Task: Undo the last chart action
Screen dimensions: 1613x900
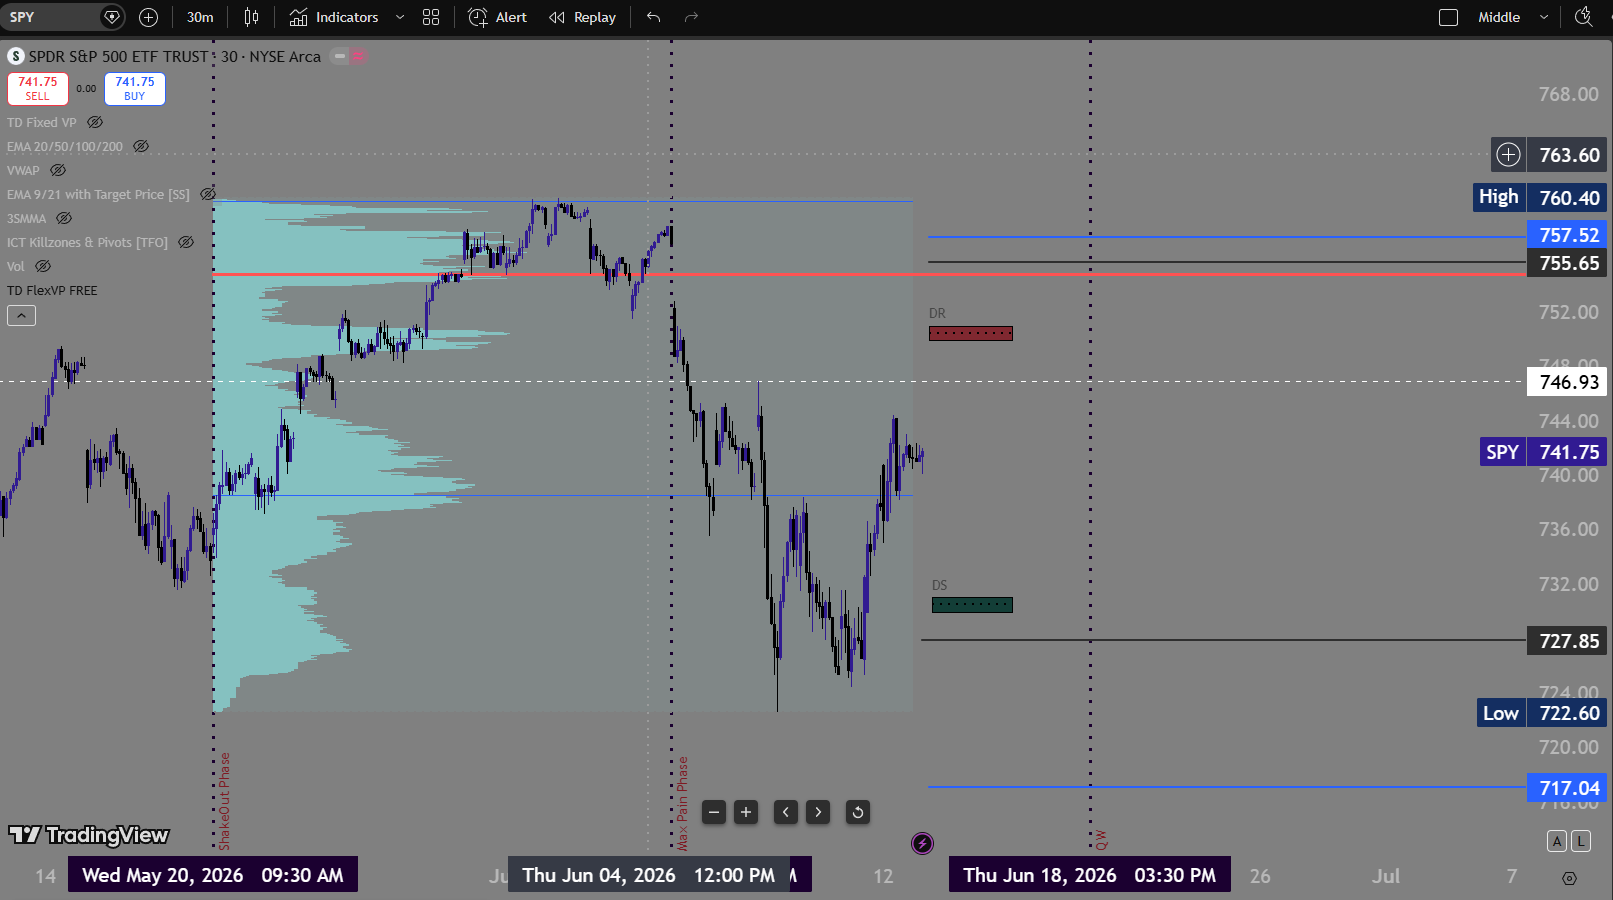Action: tap(654, 17)
